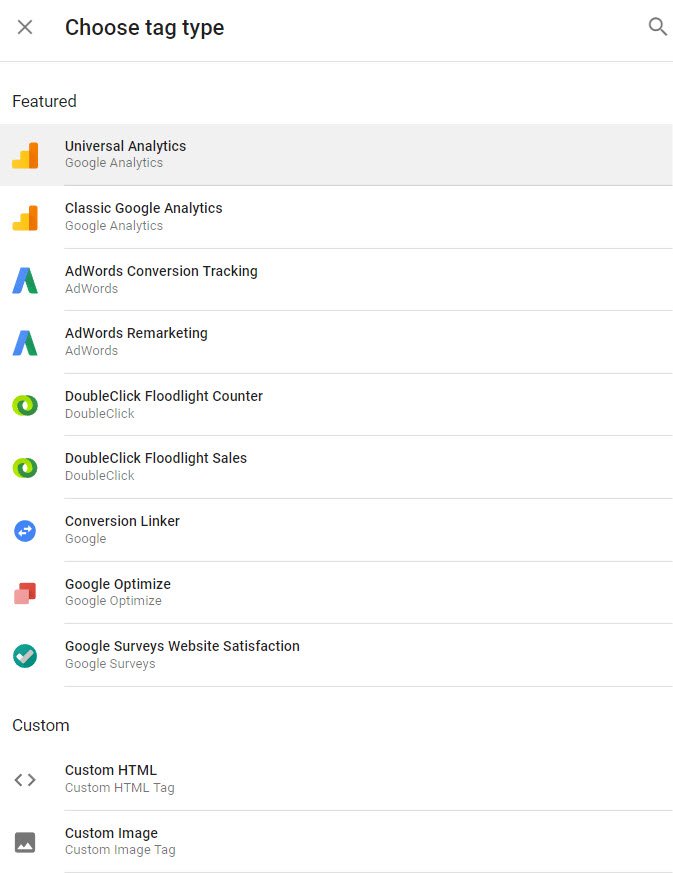
Task: Choose Classic Google Analytics tag type
Action: pyautogui.click(x=336, y=217)
